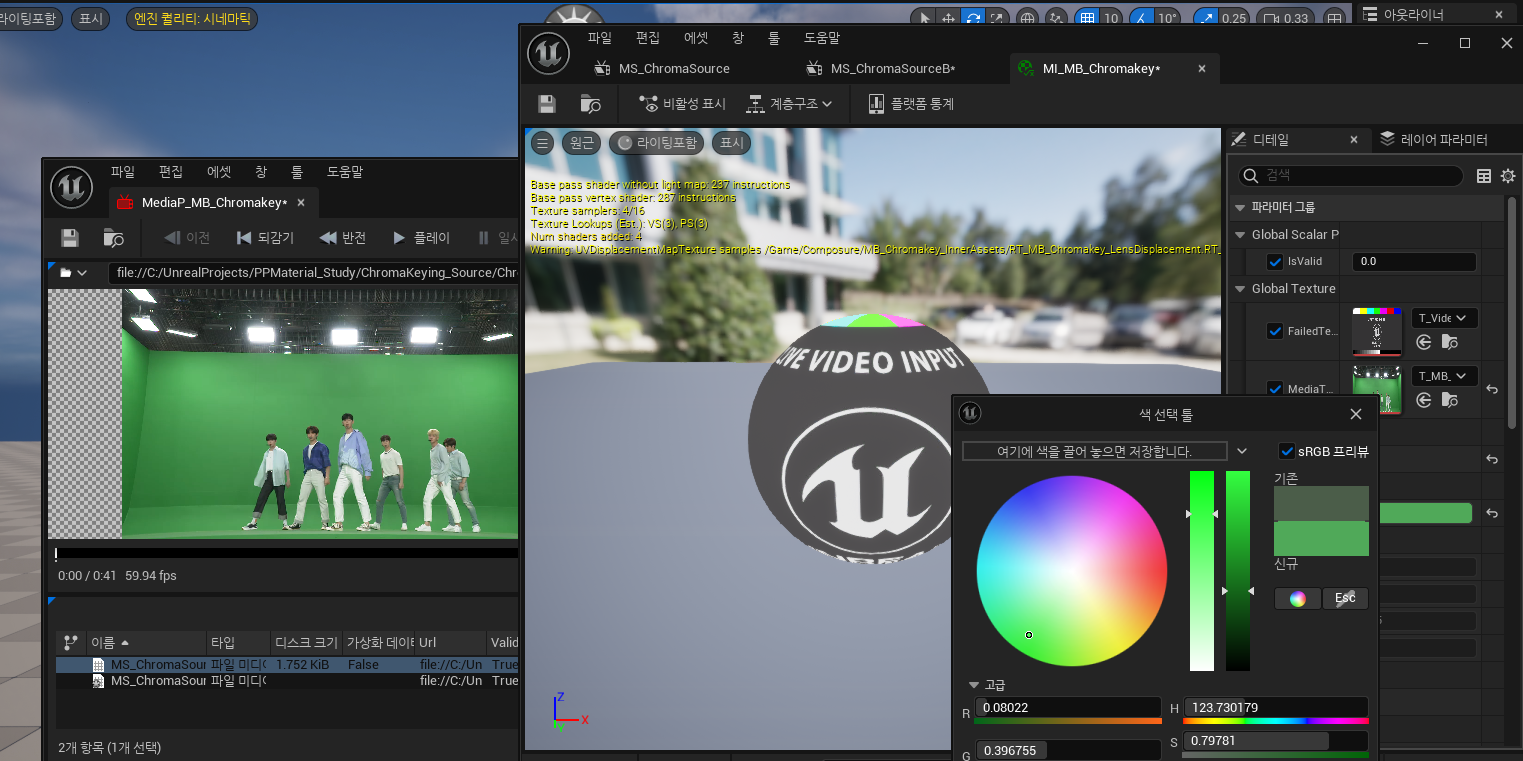Open the T_Vide texture asset dropdown
The width and height of the screenshot is (1523, 761).
tap(1444, 318)
